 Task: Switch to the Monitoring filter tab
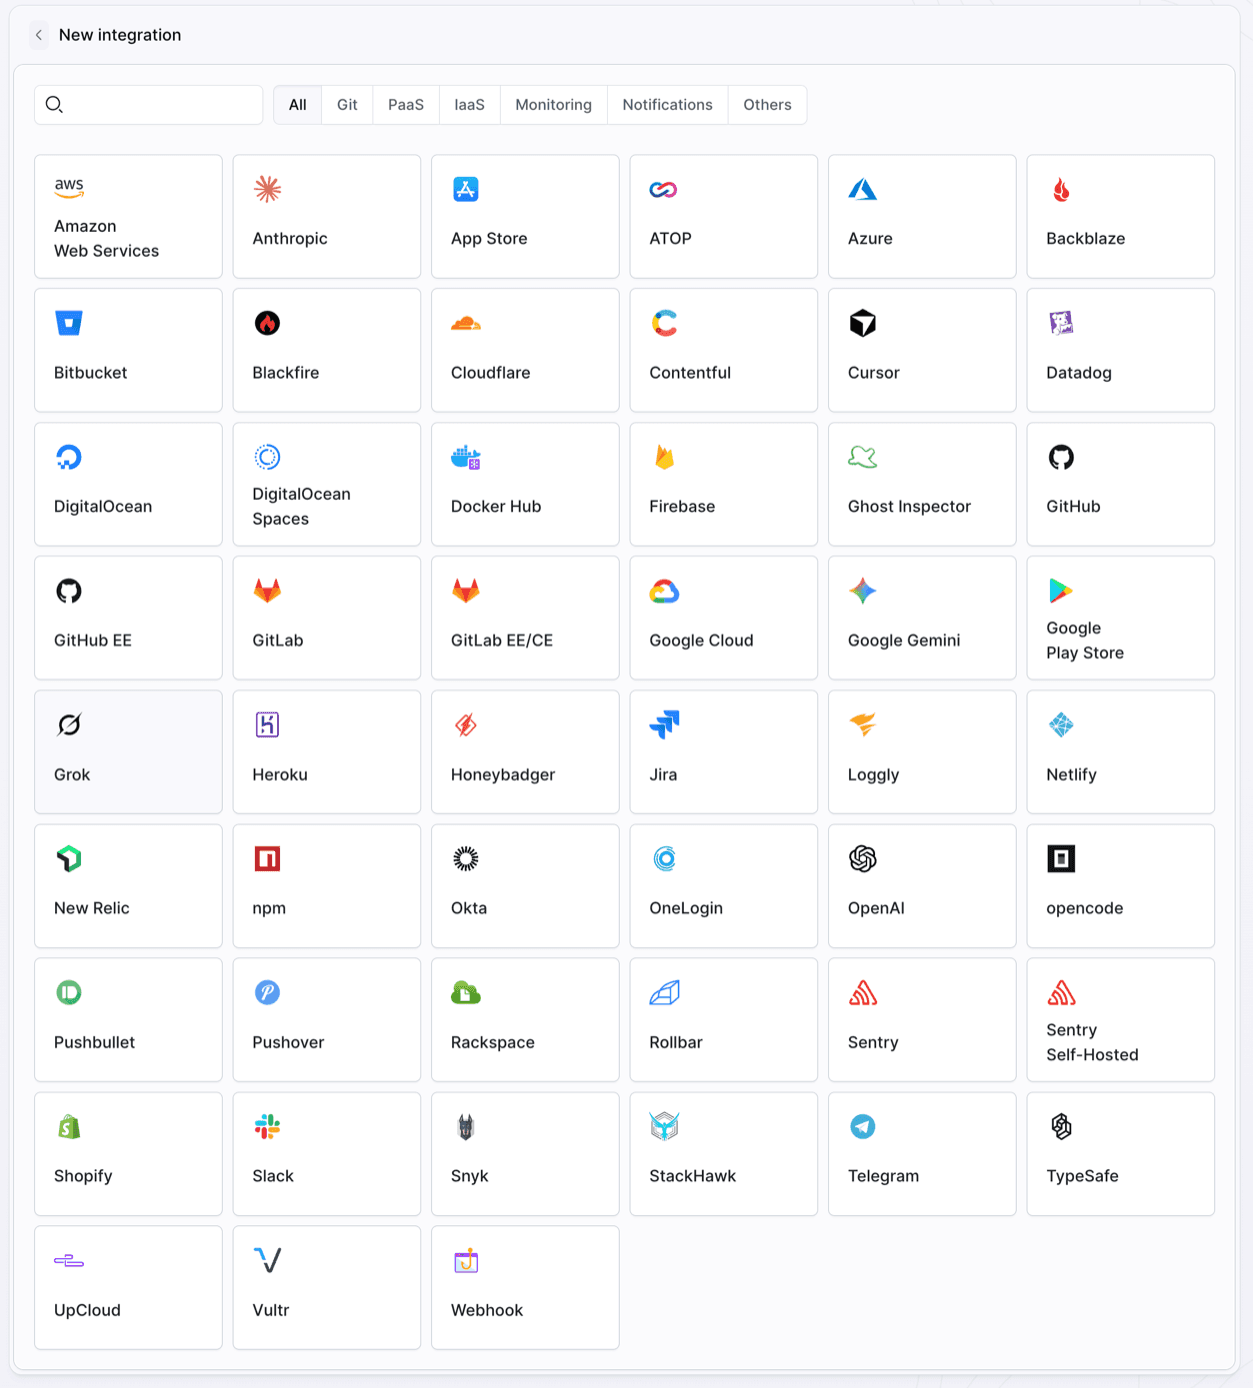[554, 105]
